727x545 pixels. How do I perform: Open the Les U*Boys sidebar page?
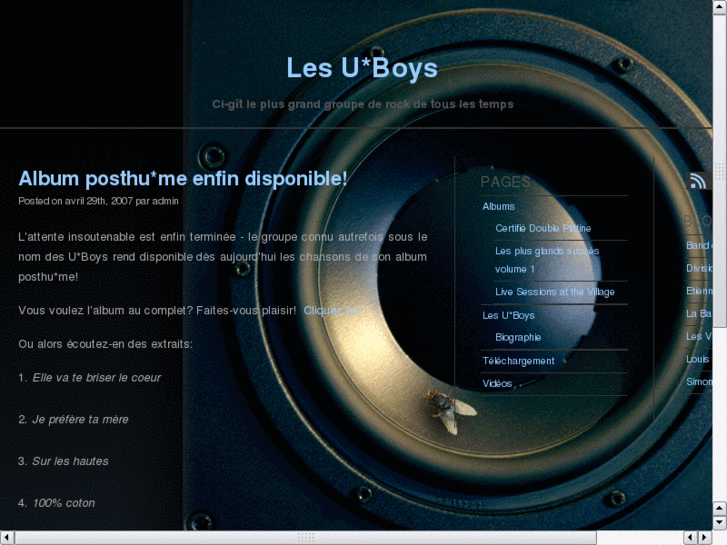pyautogui.click(x=508, y=315)
